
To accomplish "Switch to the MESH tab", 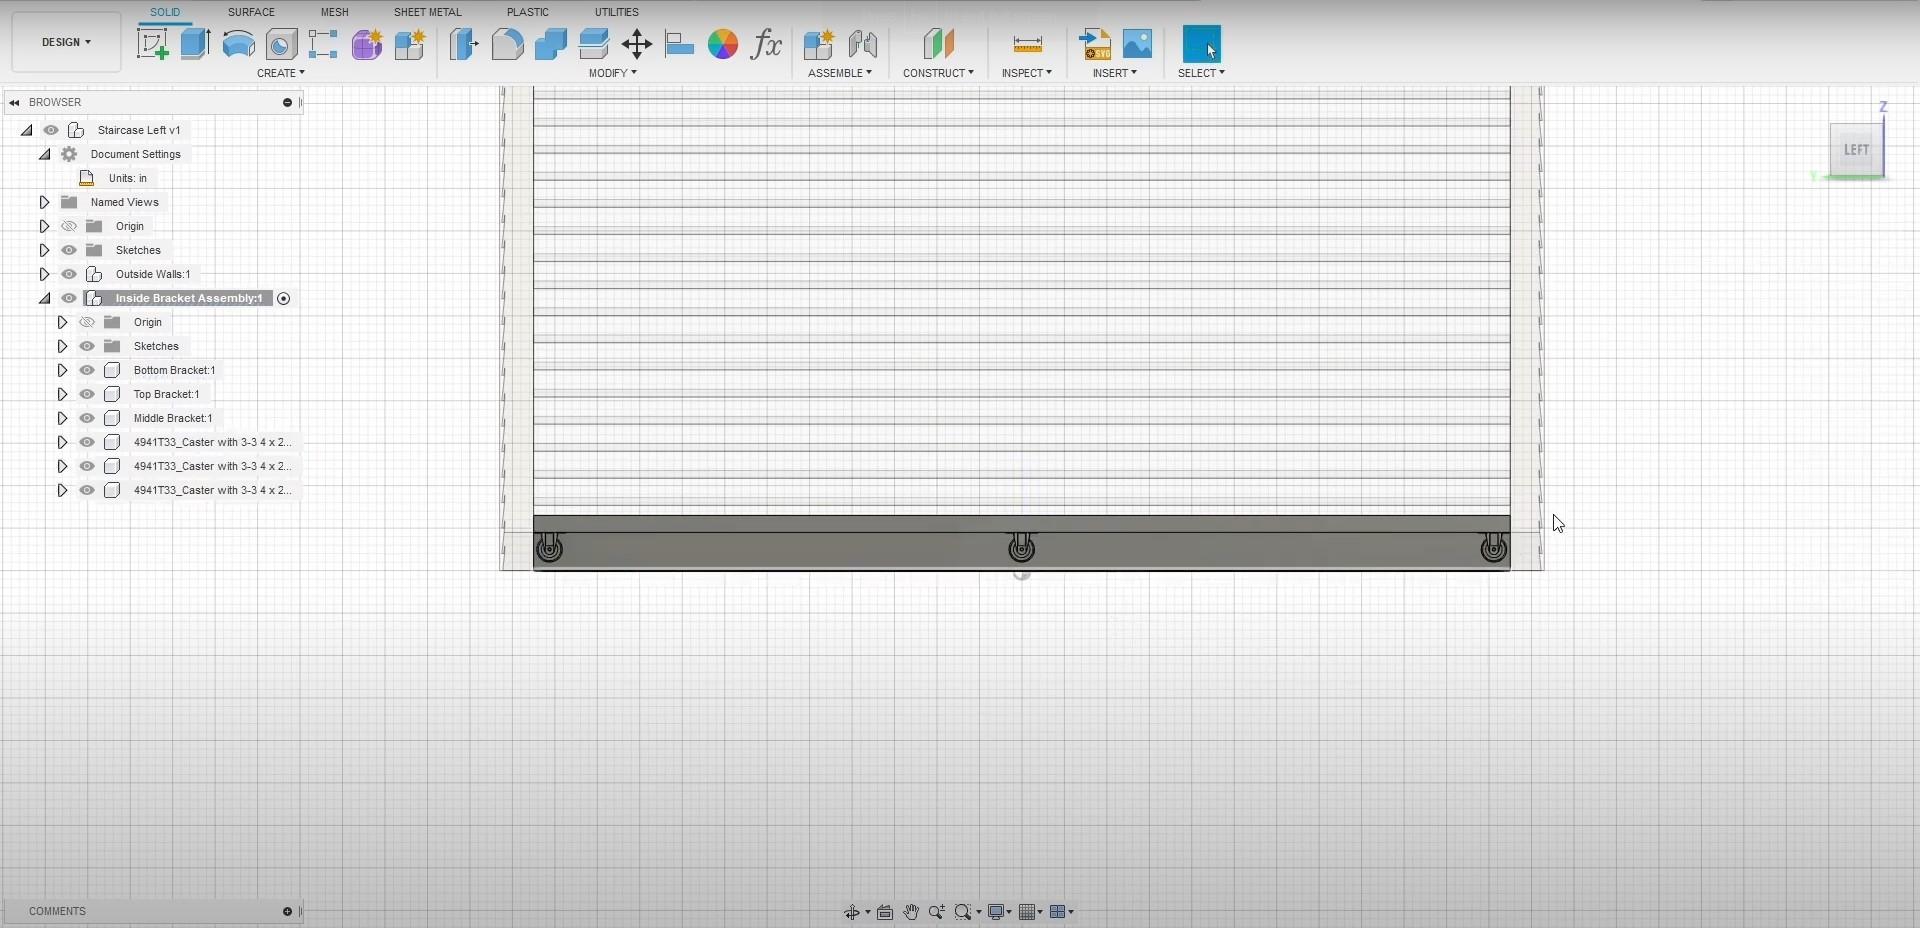I will coord(335,12).
